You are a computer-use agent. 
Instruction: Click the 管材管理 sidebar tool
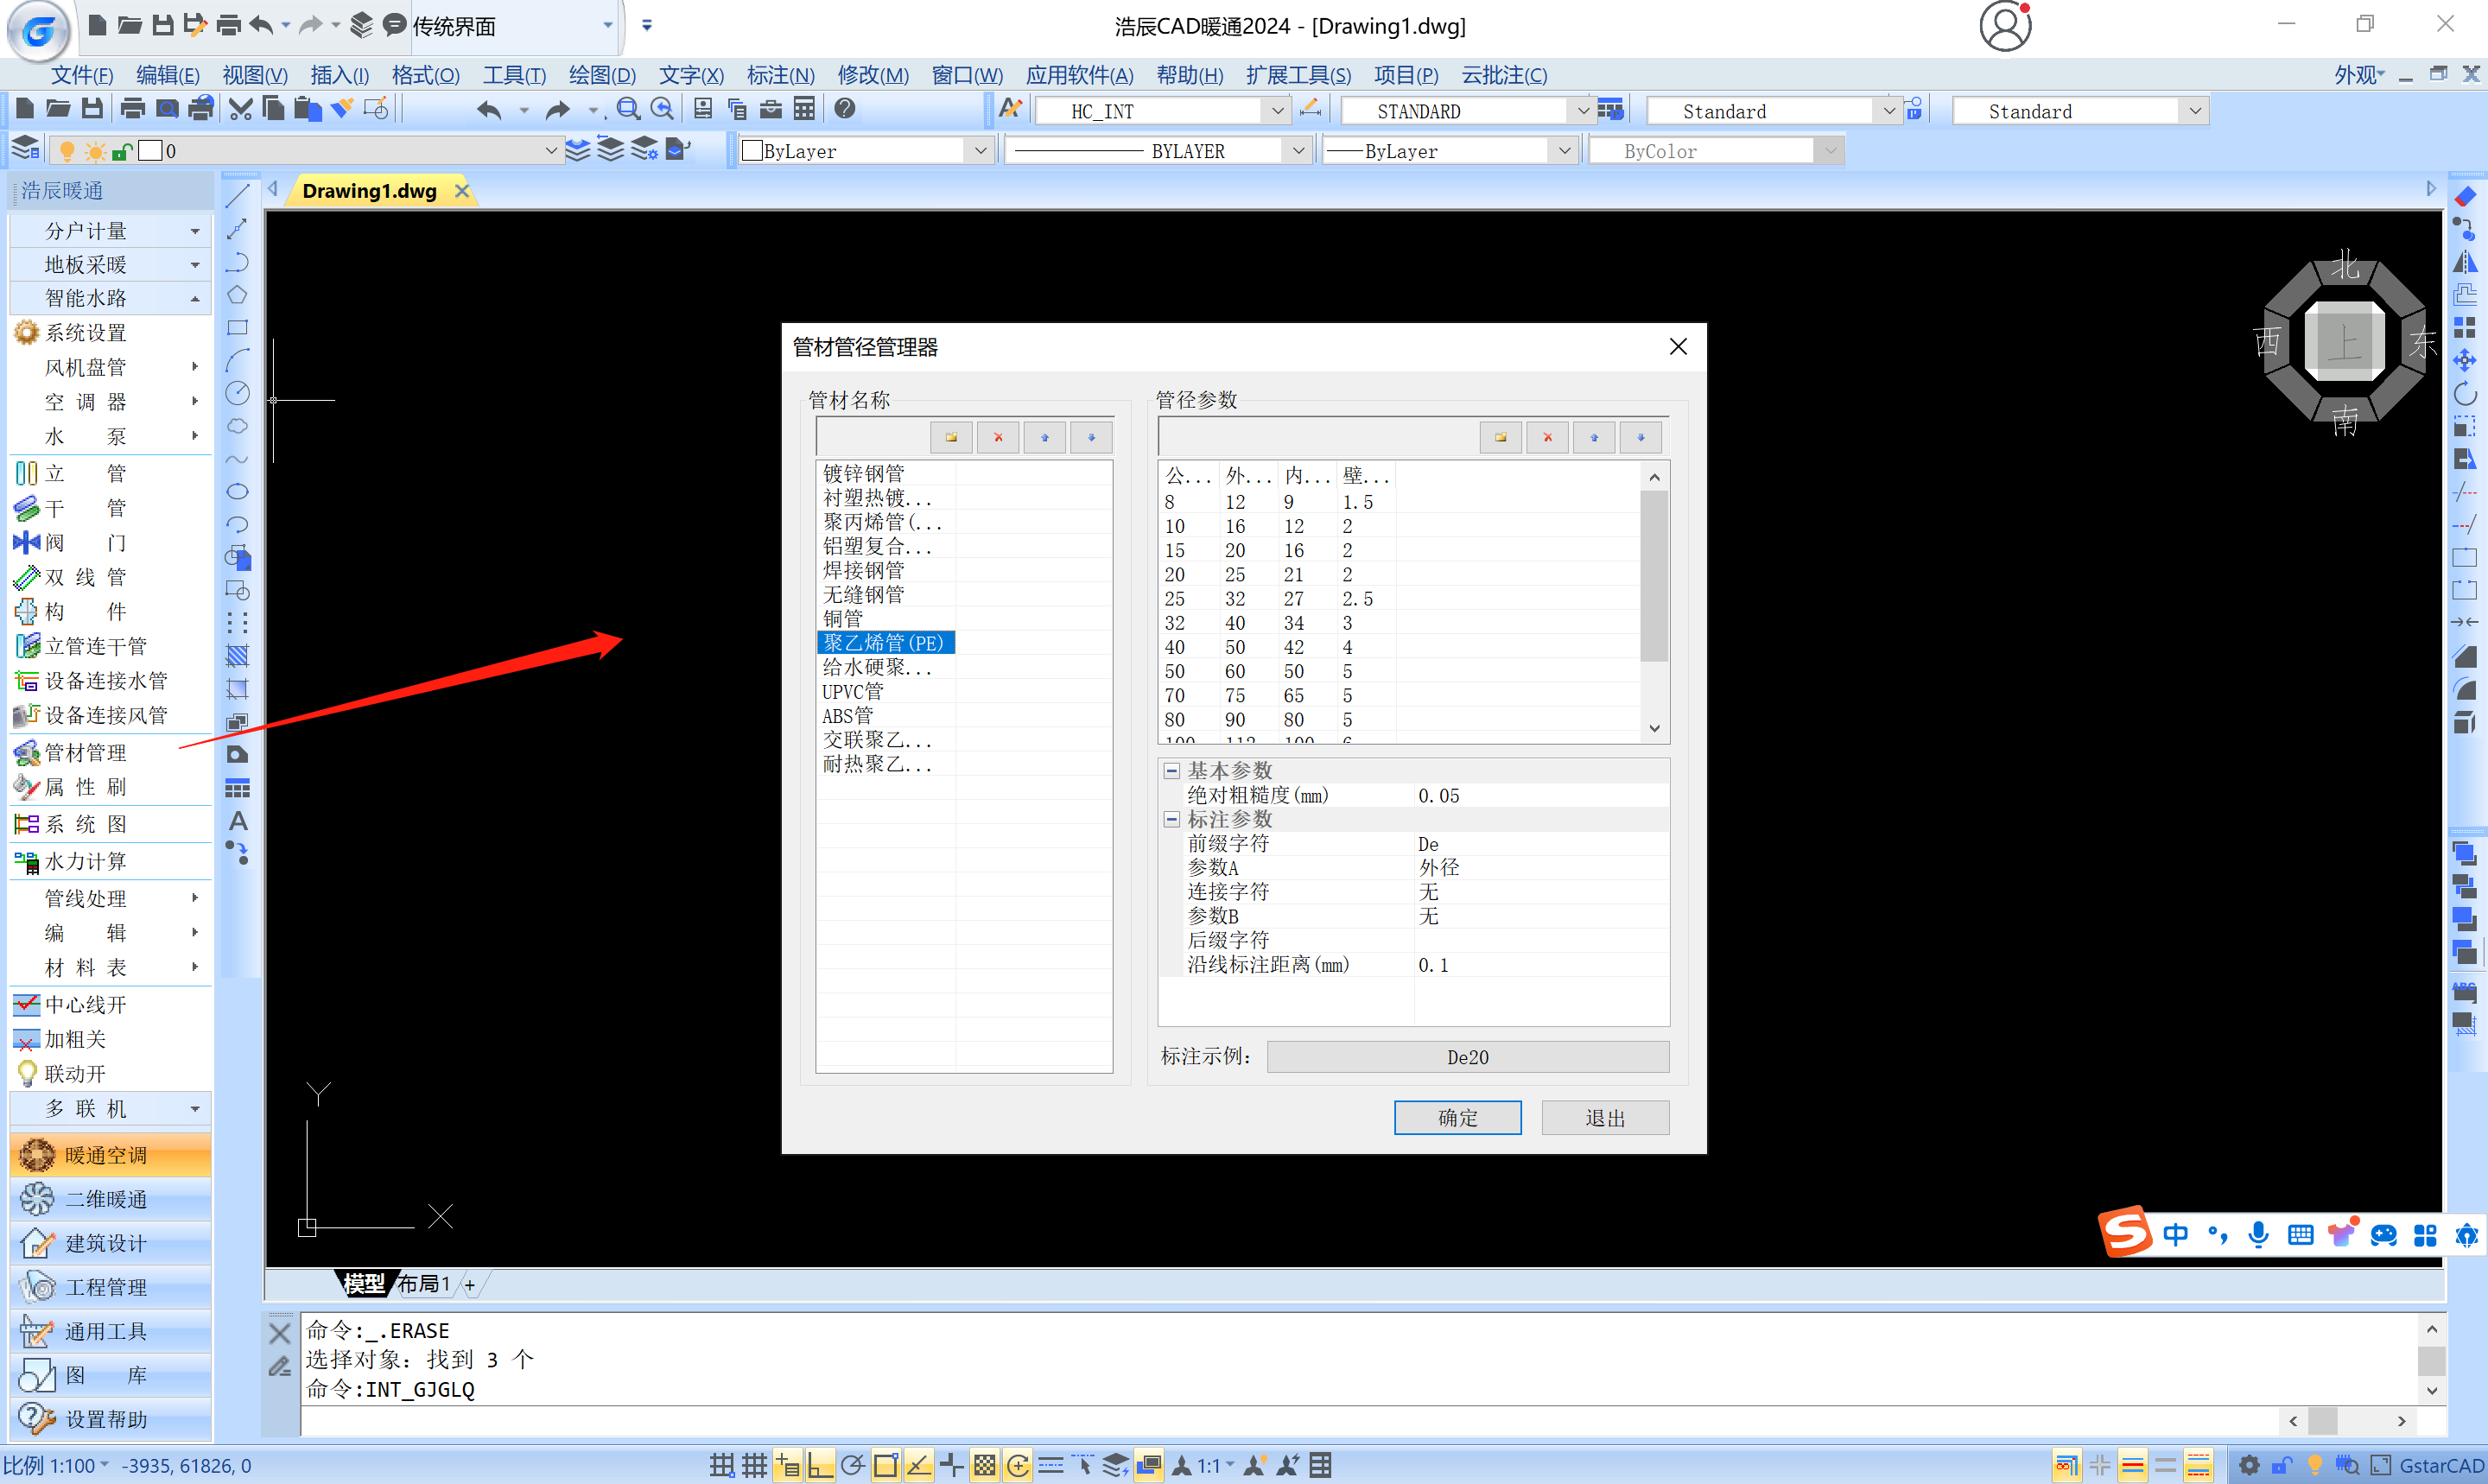click(x=85, y=752)
